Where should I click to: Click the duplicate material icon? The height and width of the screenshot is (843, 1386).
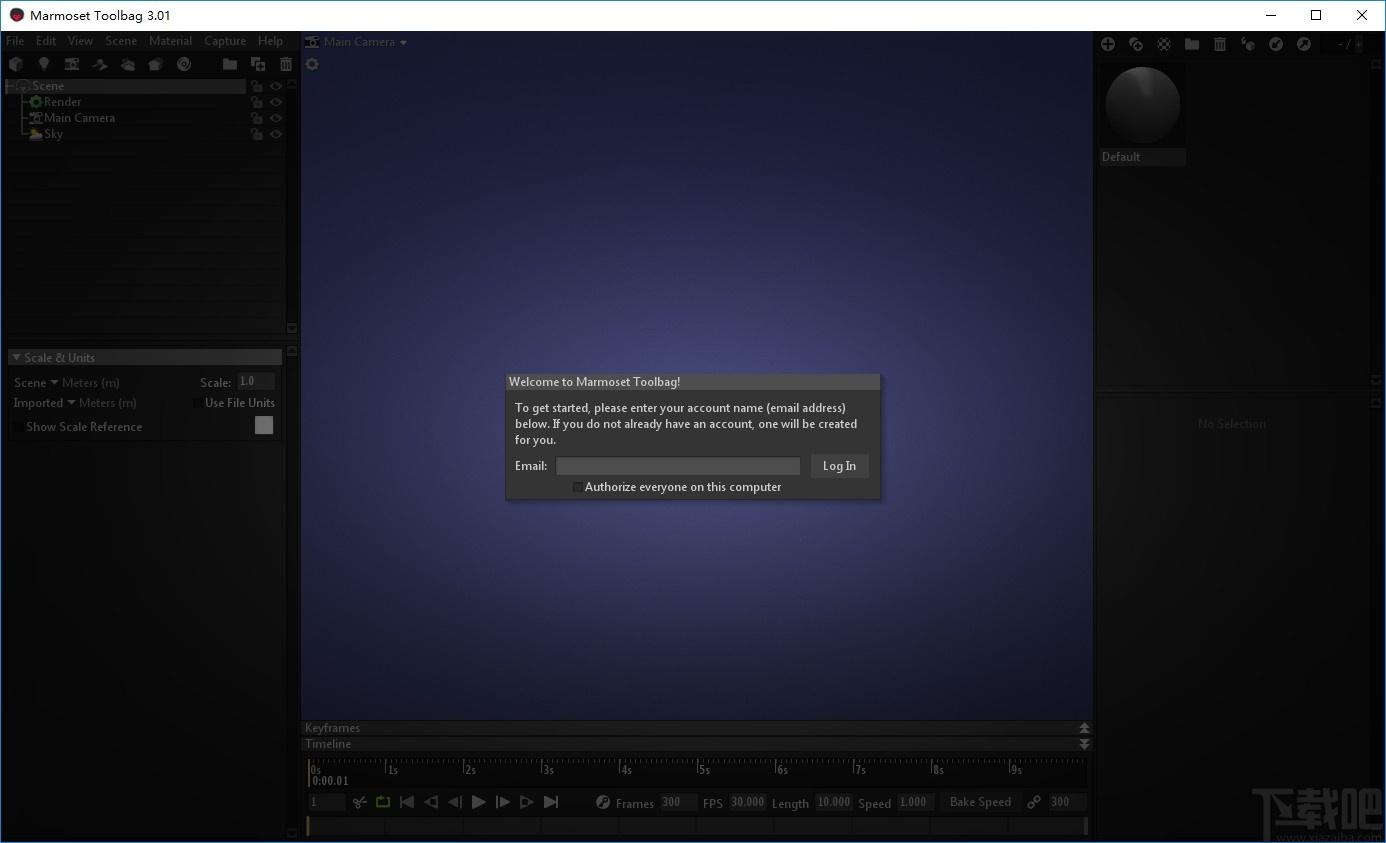[1136, 44]
